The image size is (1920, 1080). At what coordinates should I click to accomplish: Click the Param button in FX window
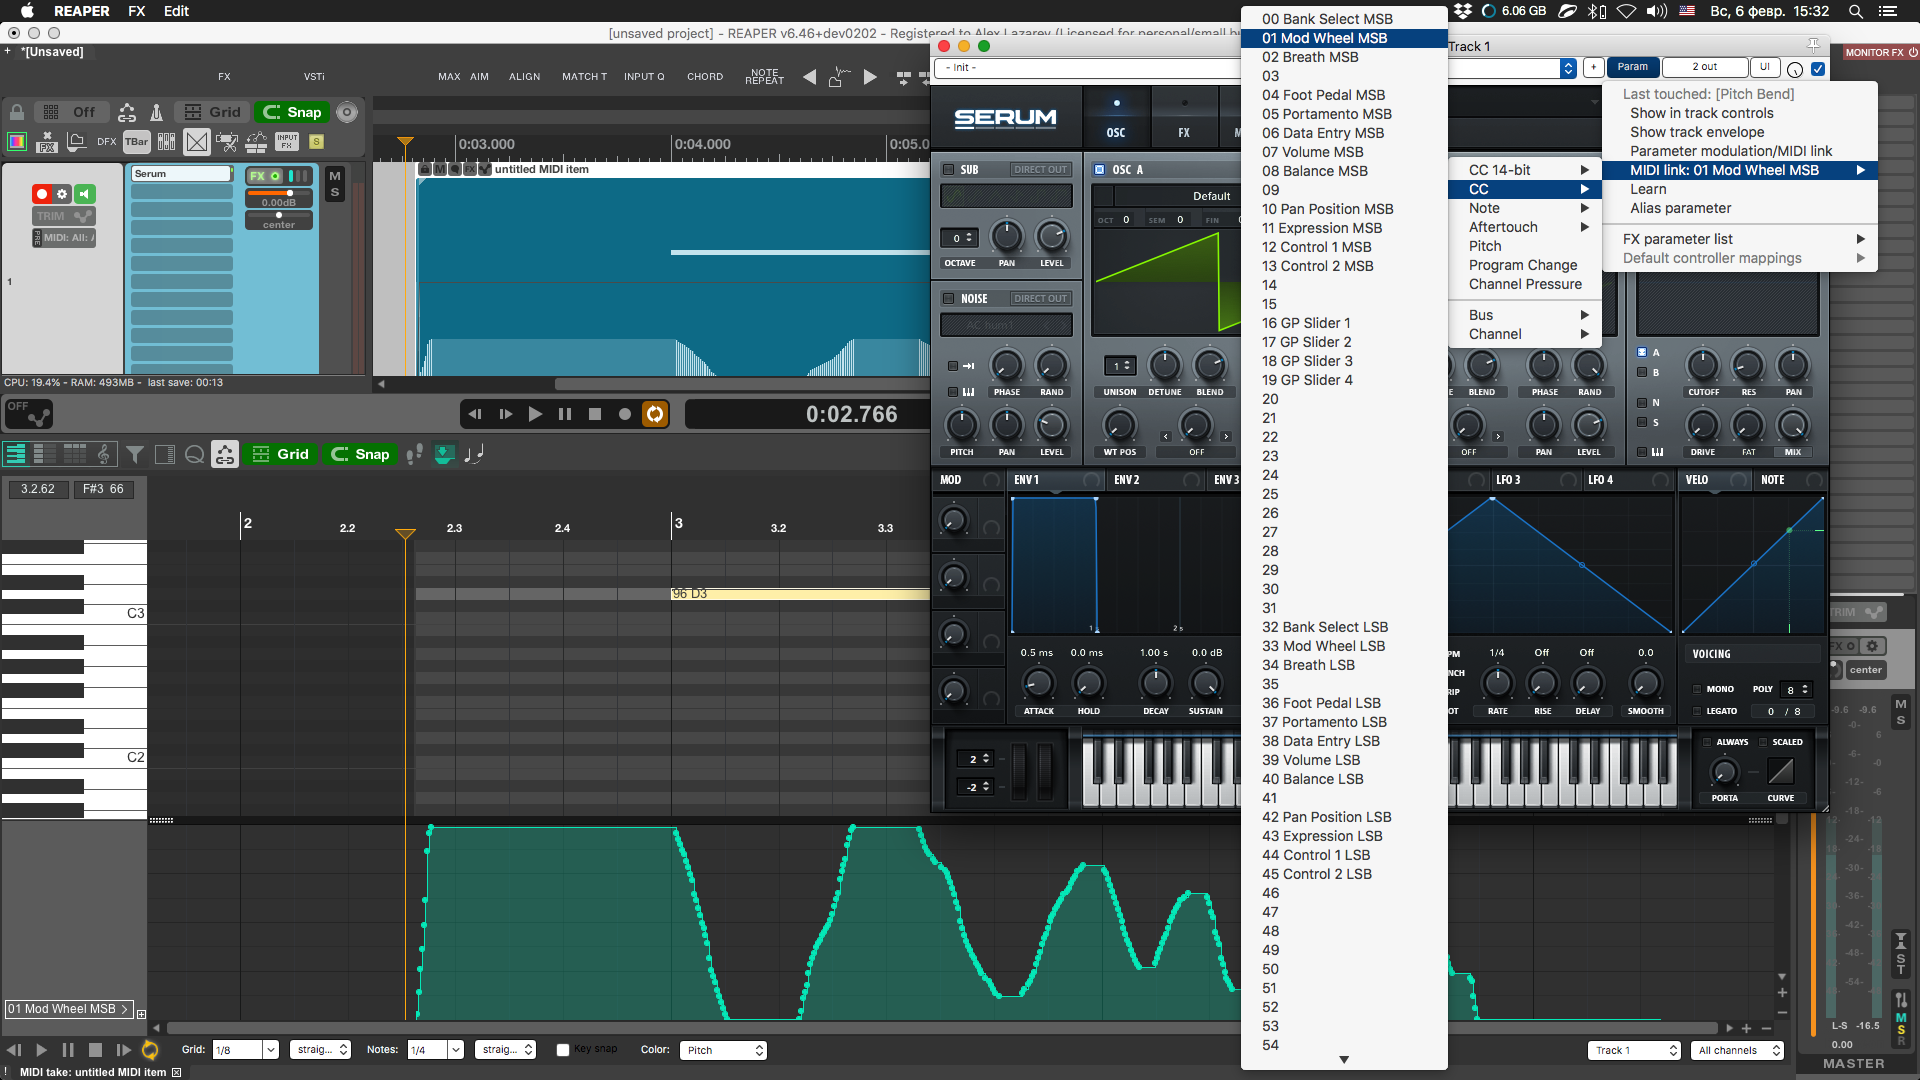point(1632,67)
